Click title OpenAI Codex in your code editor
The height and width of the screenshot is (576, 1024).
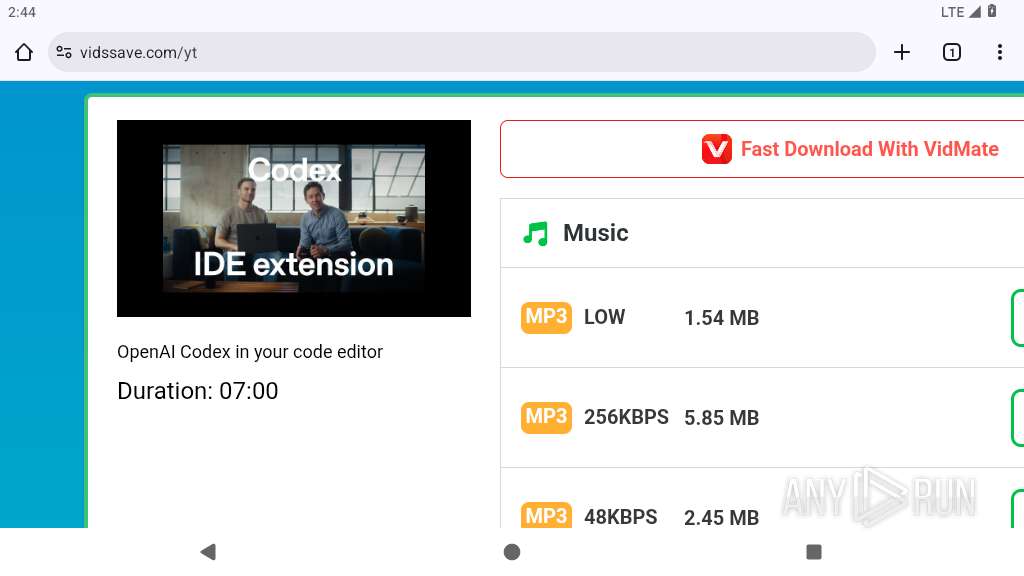[249, 352]
